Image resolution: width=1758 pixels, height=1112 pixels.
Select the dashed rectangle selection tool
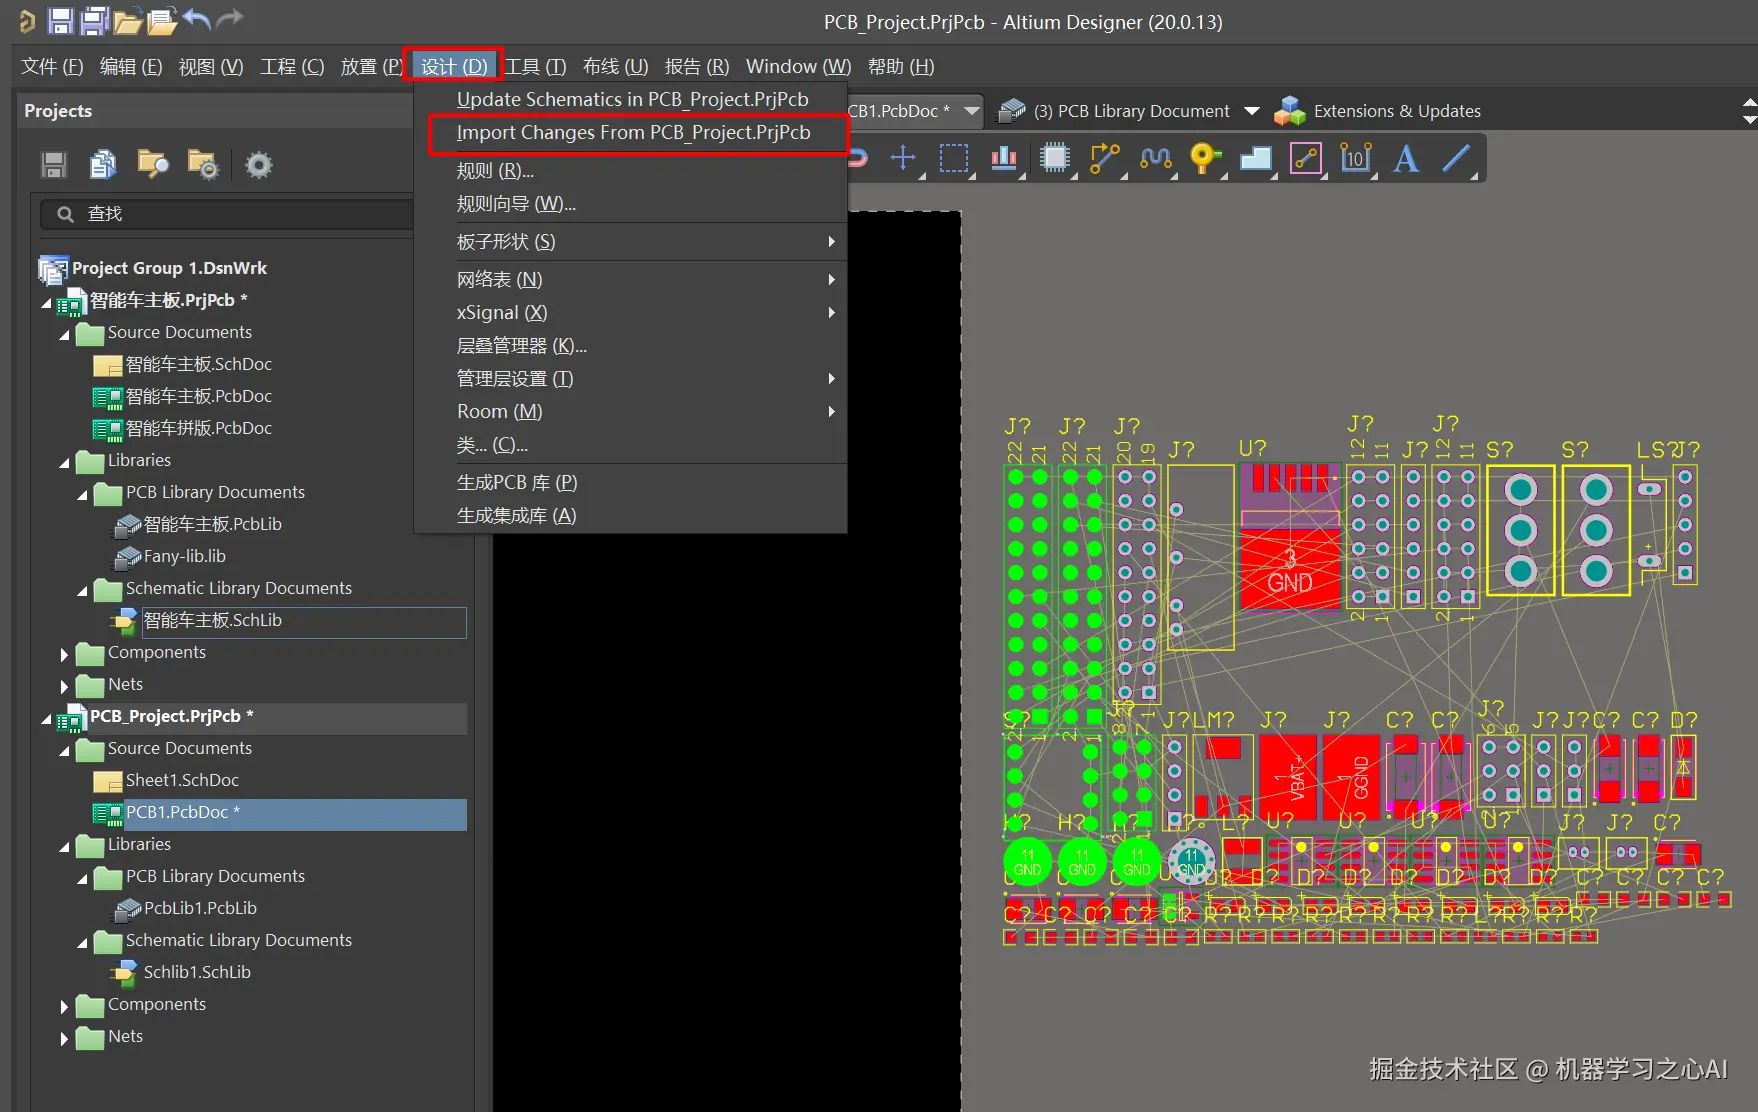coord(954,158)
